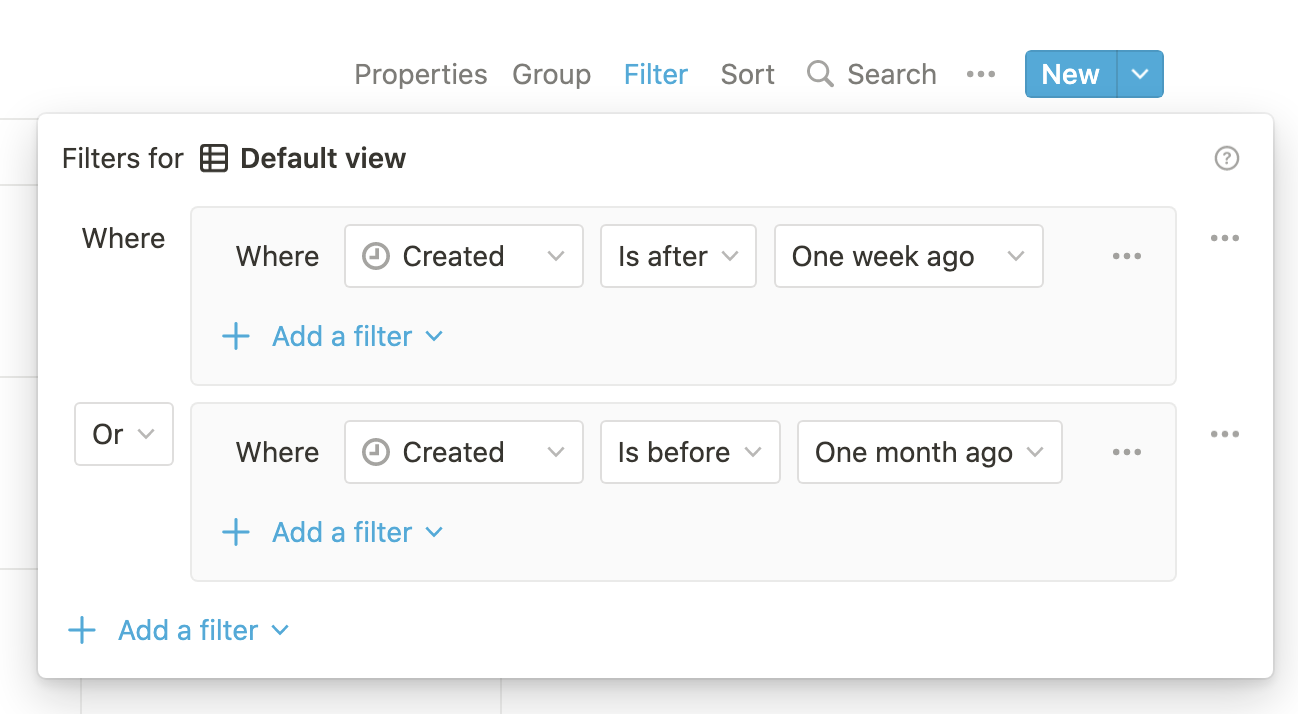1298x714 pixels.
Task: Click the table icon beside Default view
Action: [214, 158]
